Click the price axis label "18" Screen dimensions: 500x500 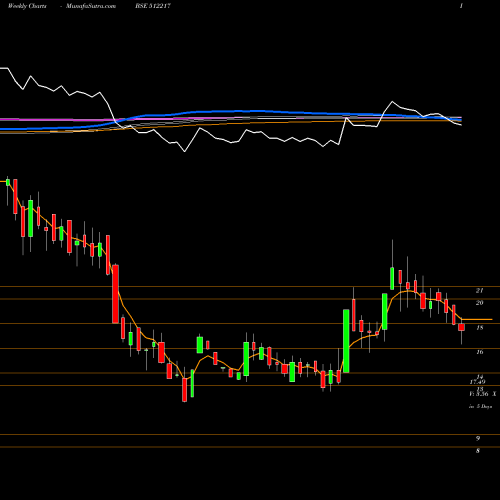[x=479, y=328]
